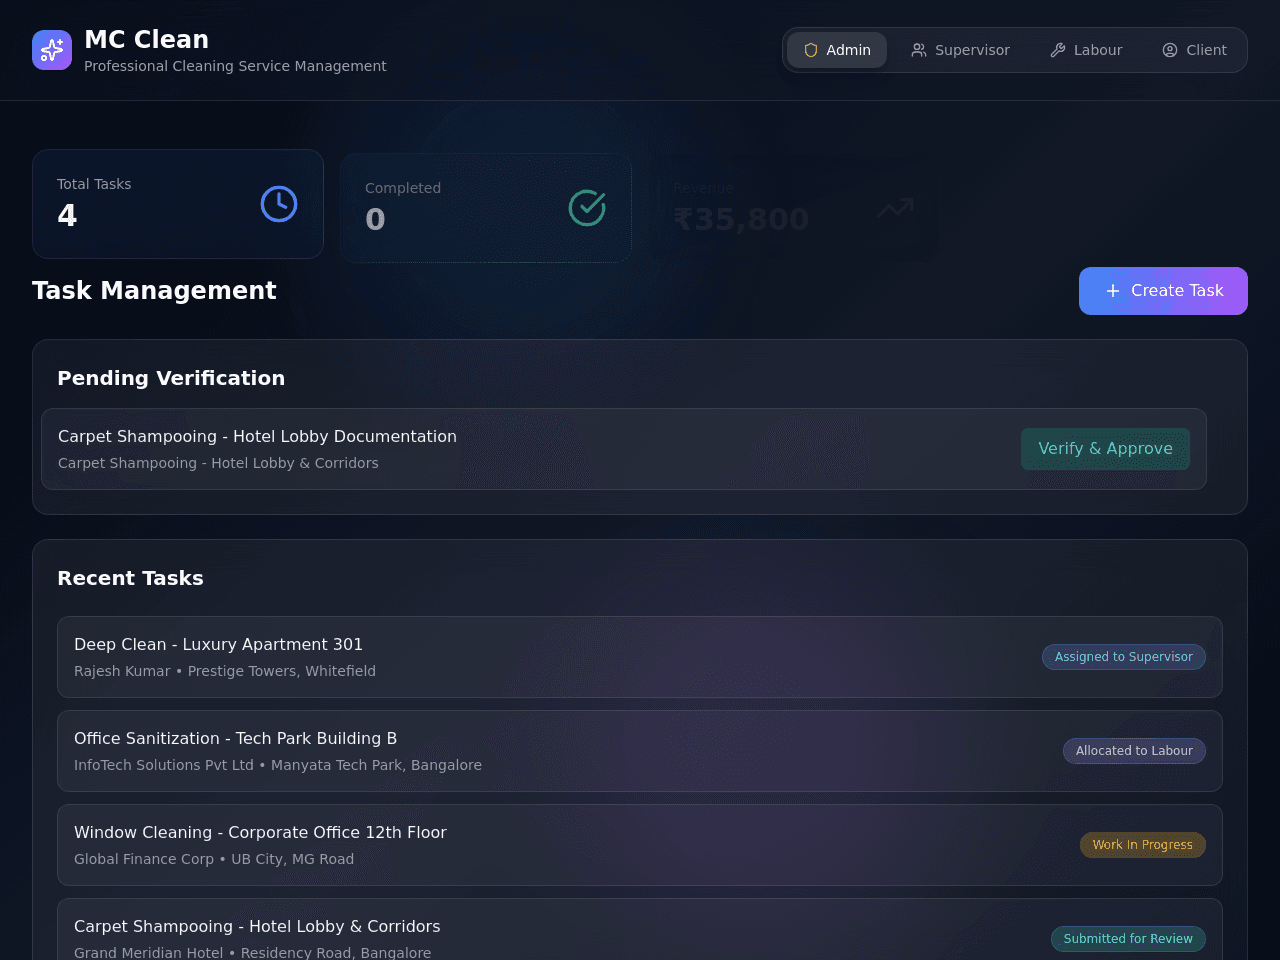The width and height of the screenshot is (1280, 960).
Task: Open the Deep Clean - Luxury Apartment 301 task
Action: pyautogui.click(x=640, y=657)
